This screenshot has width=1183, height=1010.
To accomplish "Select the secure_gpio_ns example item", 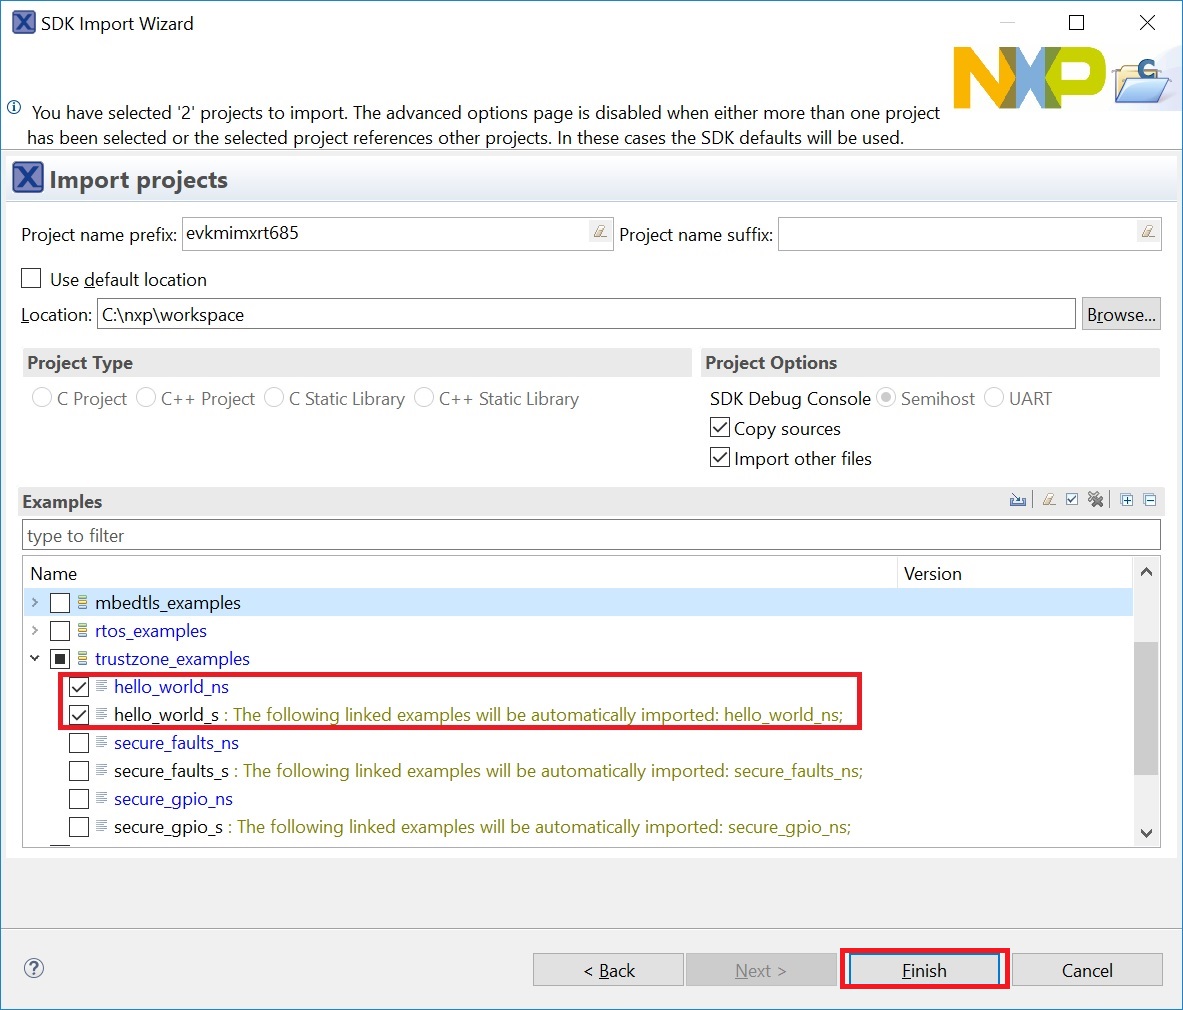I will pos(173,799).
